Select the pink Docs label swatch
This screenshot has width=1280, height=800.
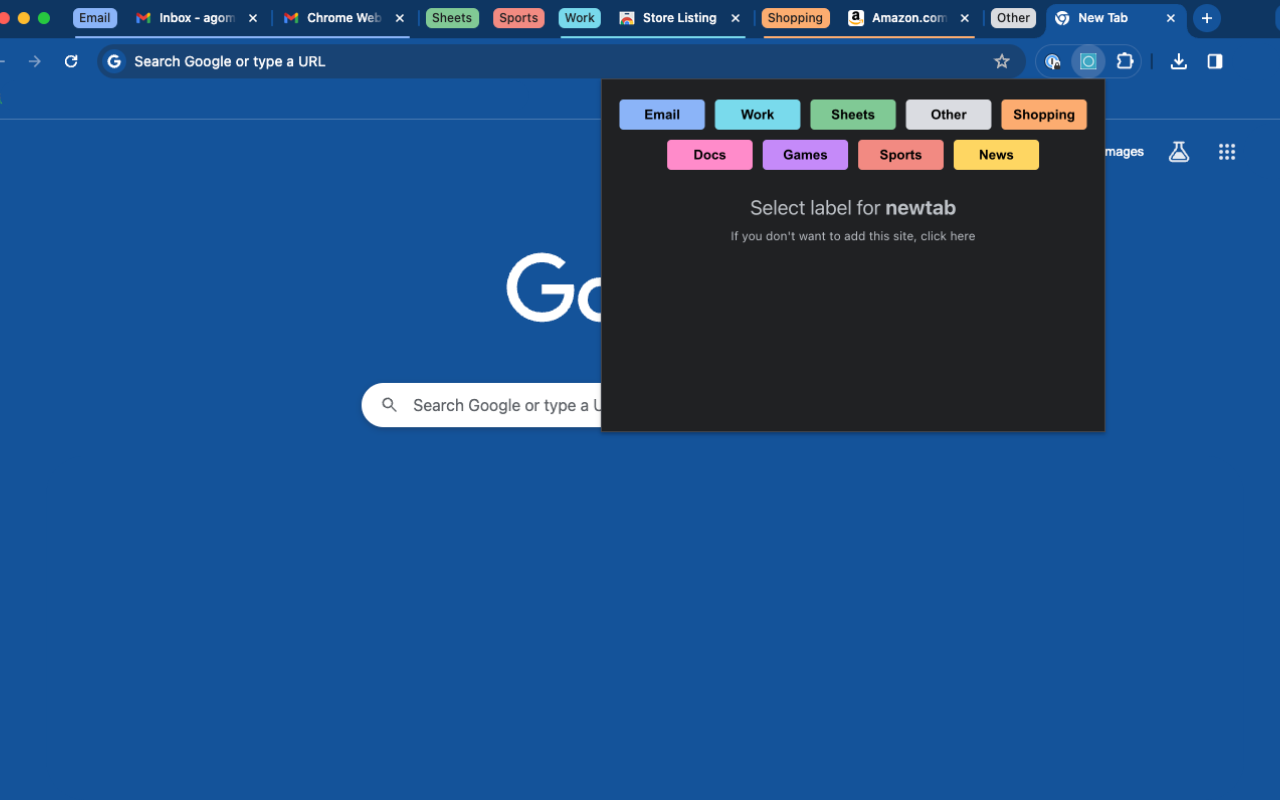pyautogui.click(x=709, y=154)
